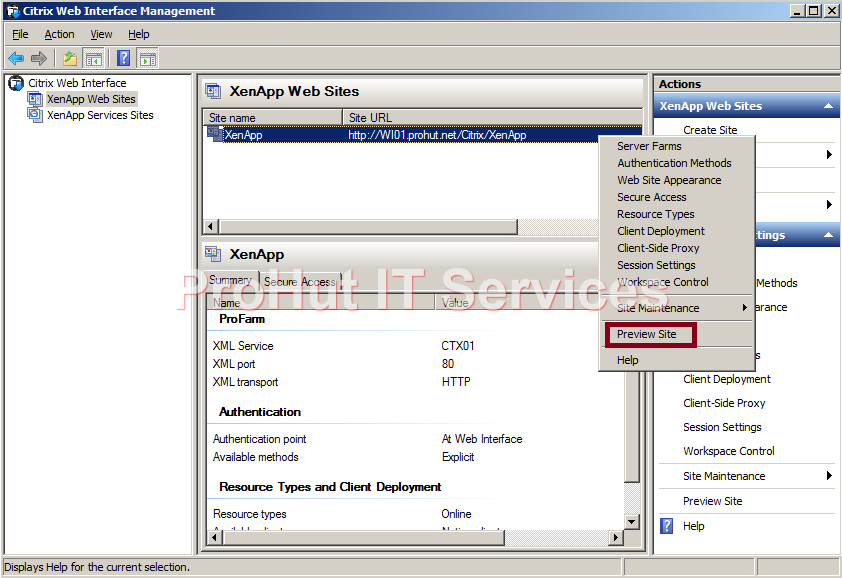
Task: Click Workspace Control in Actions pane
Action: (729, 451)
